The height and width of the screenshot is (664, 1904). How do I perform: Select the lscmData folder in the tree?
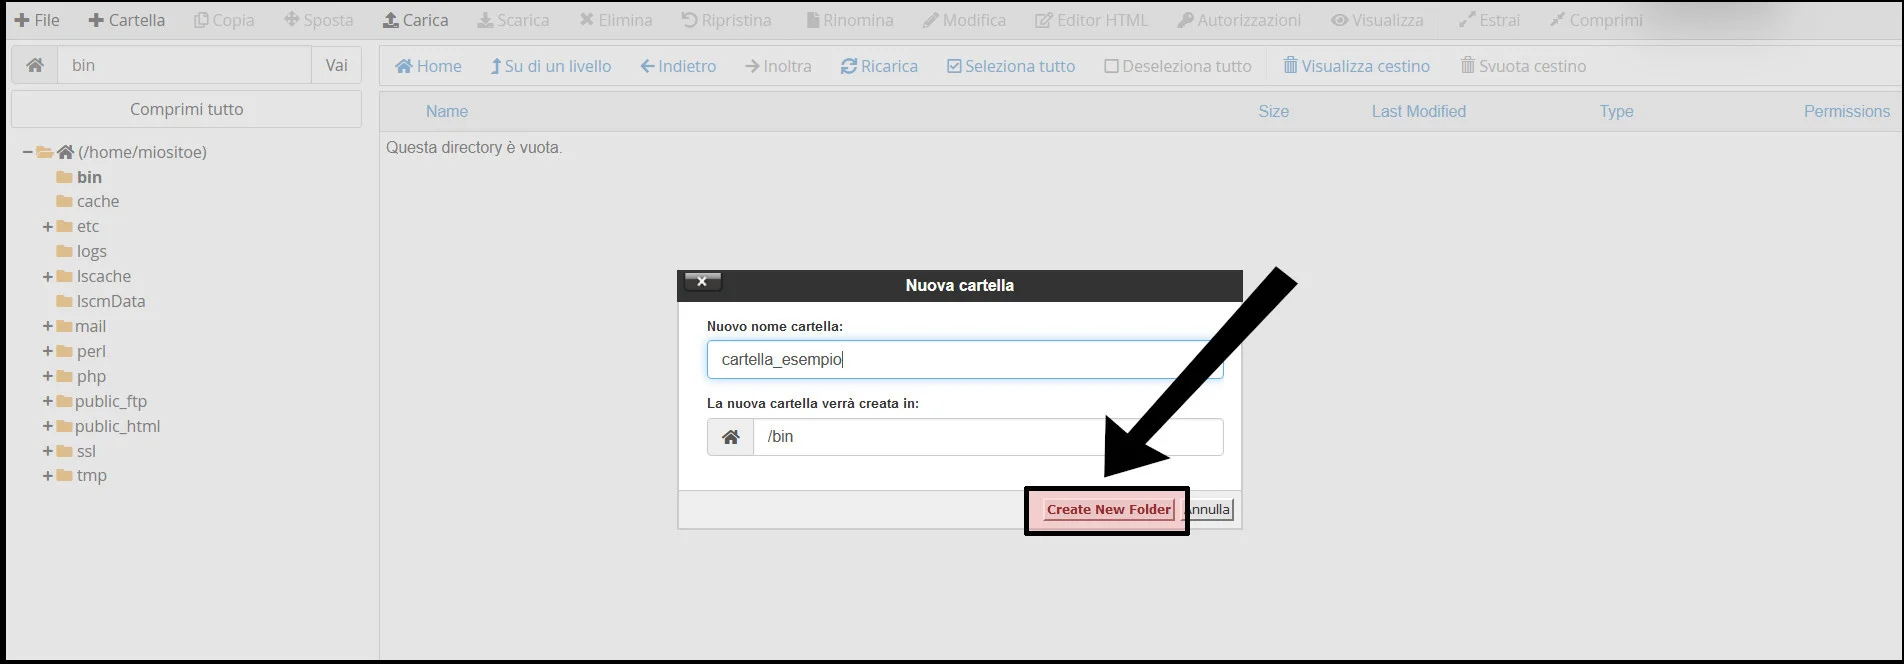(x=111, y=301)
